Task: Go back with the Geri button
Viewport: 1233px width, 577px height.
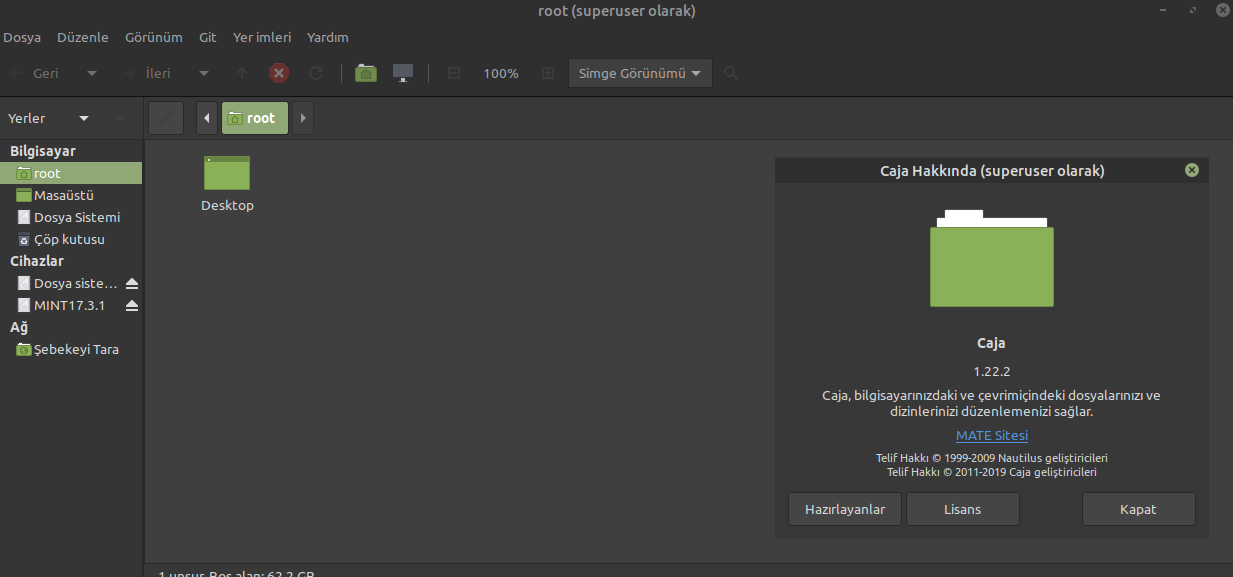Action: [x=36, y=73]
